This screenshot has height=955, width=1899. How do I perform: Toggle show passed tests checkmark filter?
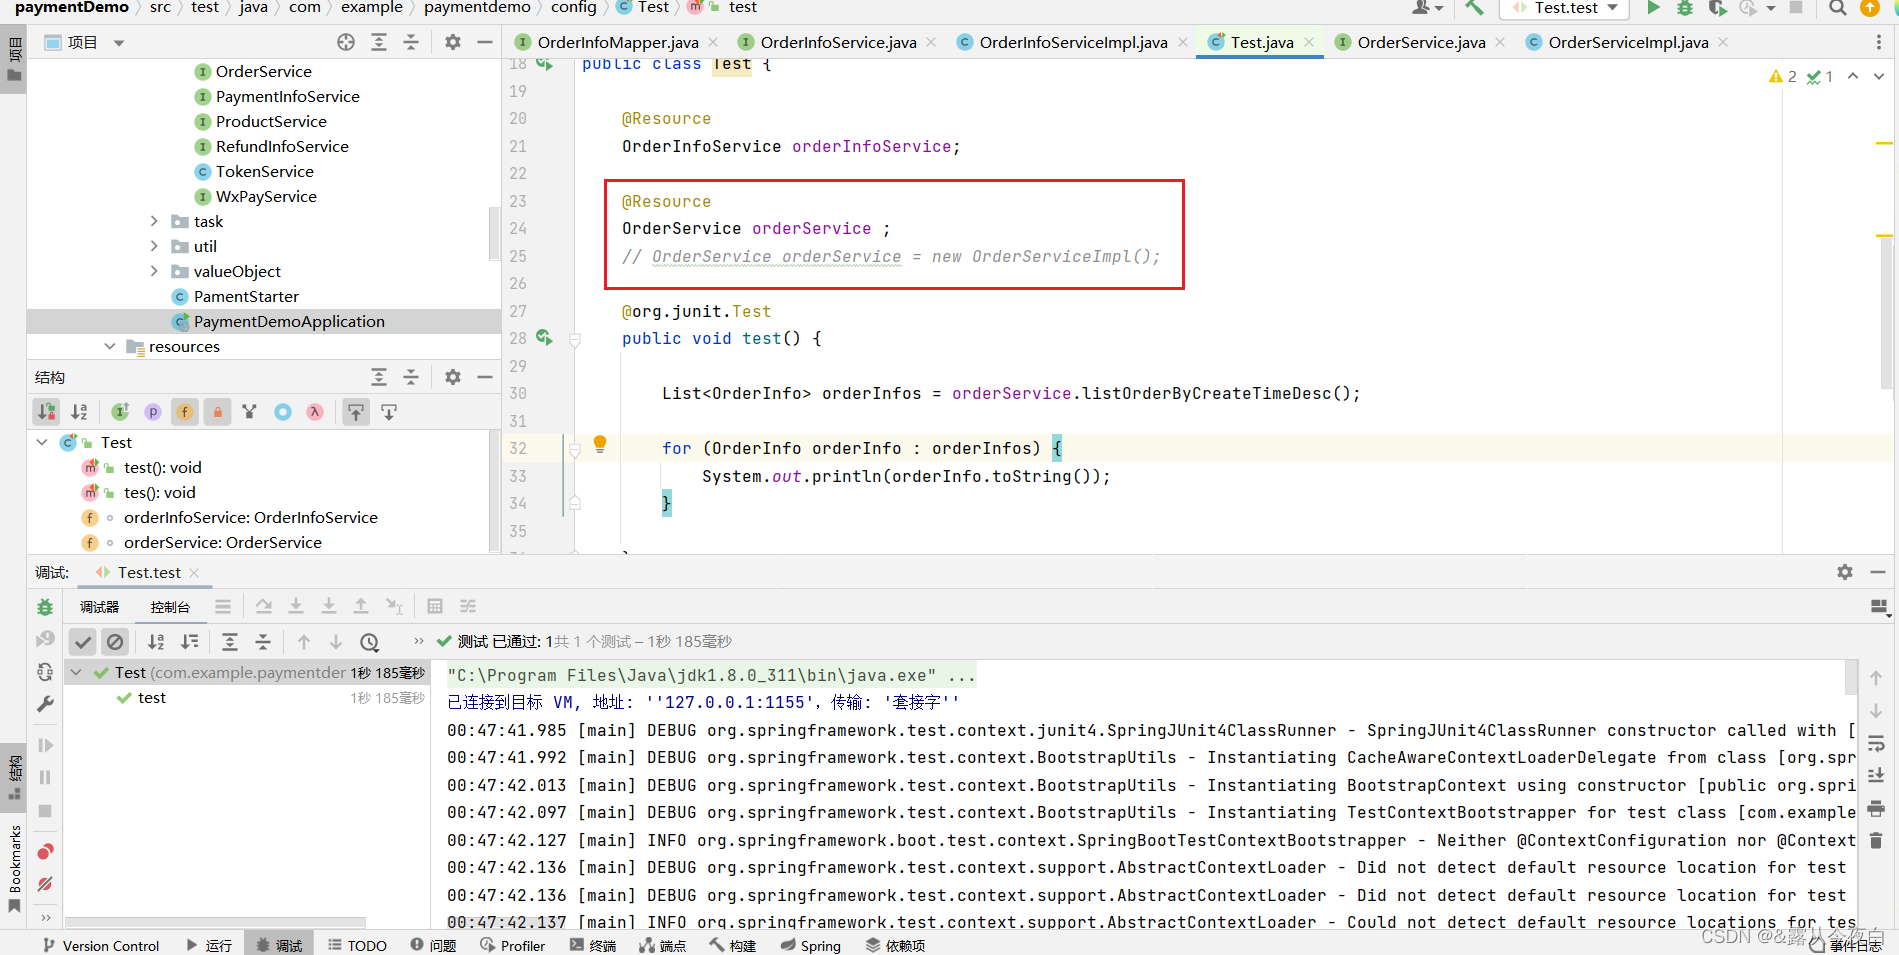tap(82, 641)
